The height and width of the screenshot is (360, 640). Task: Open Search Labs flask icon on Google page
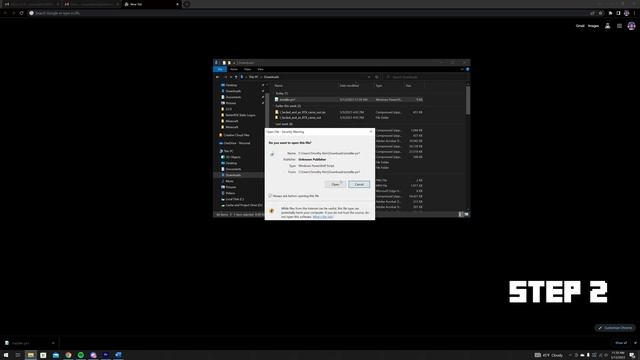tap(607, 26)
